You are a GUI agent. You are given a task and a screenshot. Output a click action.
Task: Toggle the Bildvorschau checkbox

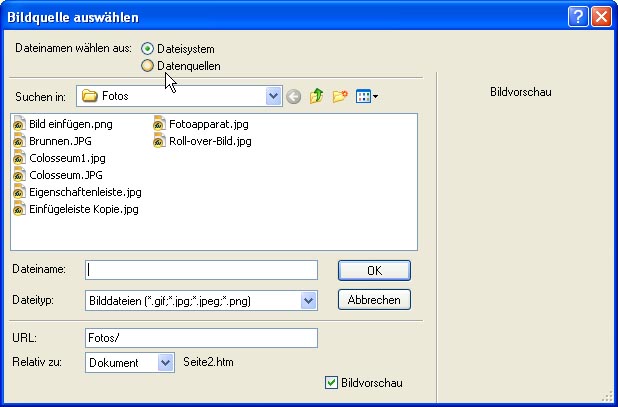[331, 383]
